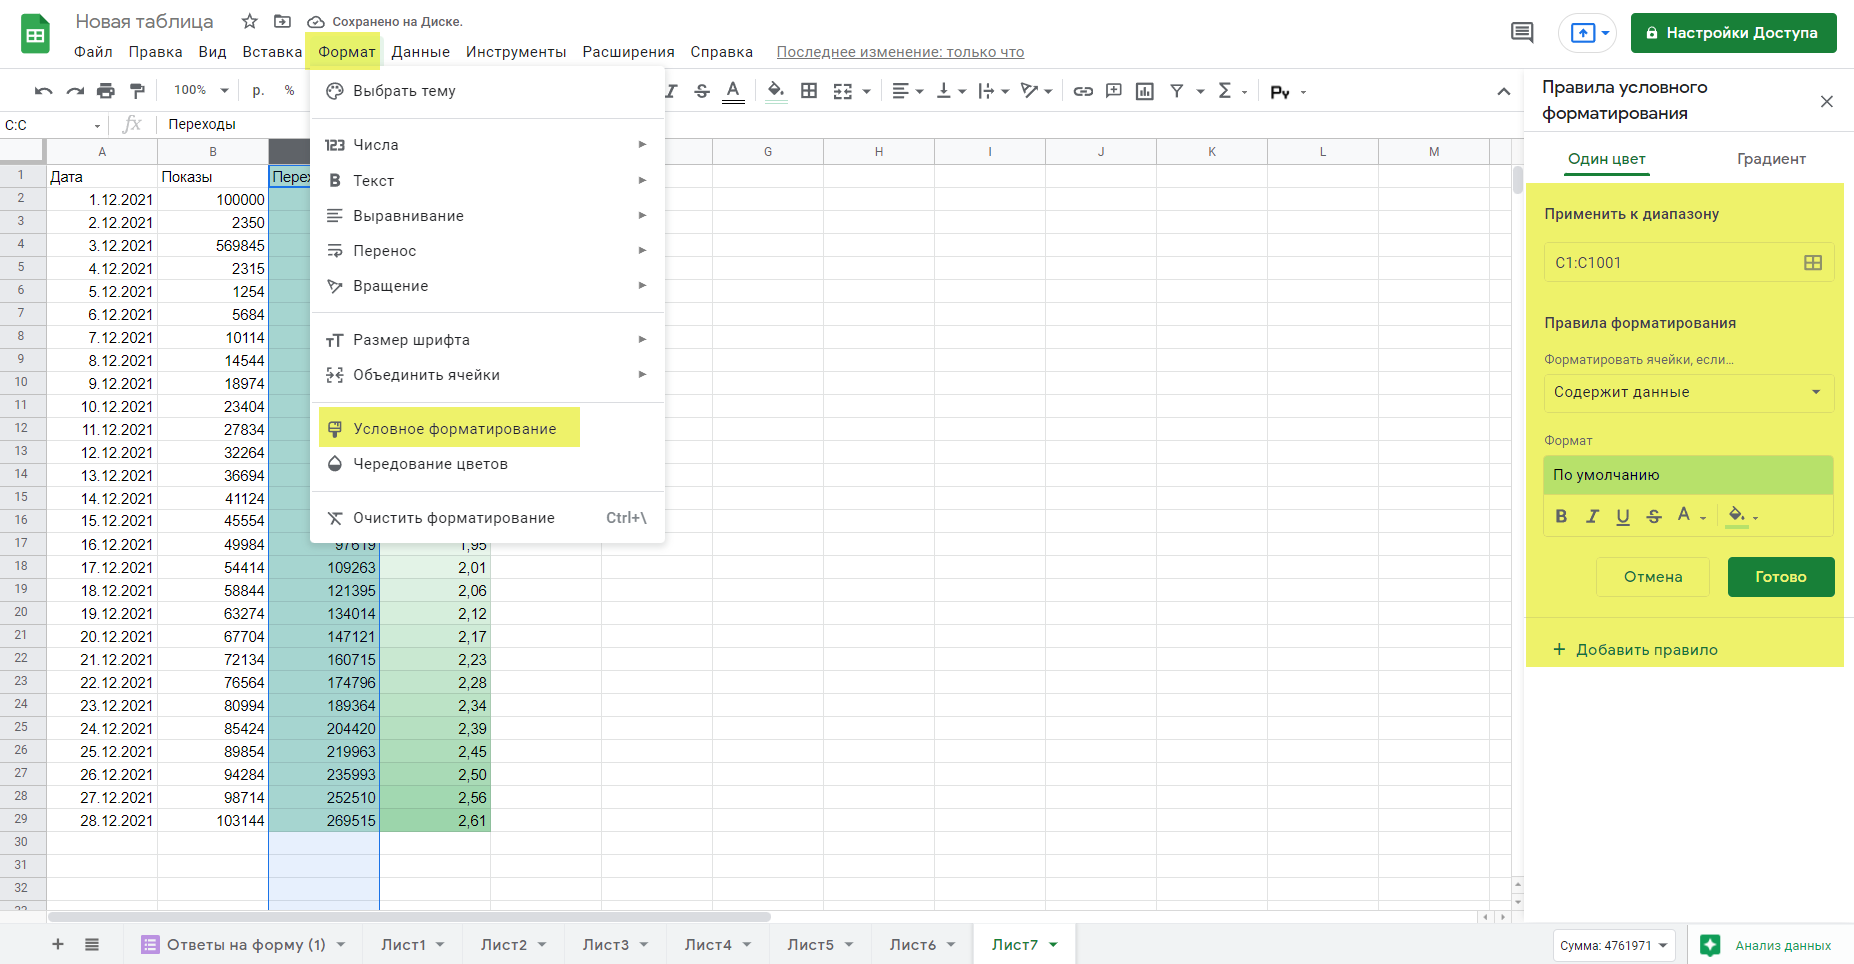
Task: Toggle strikethrough in sidebar format options
Action: (x=1654, y=516)
